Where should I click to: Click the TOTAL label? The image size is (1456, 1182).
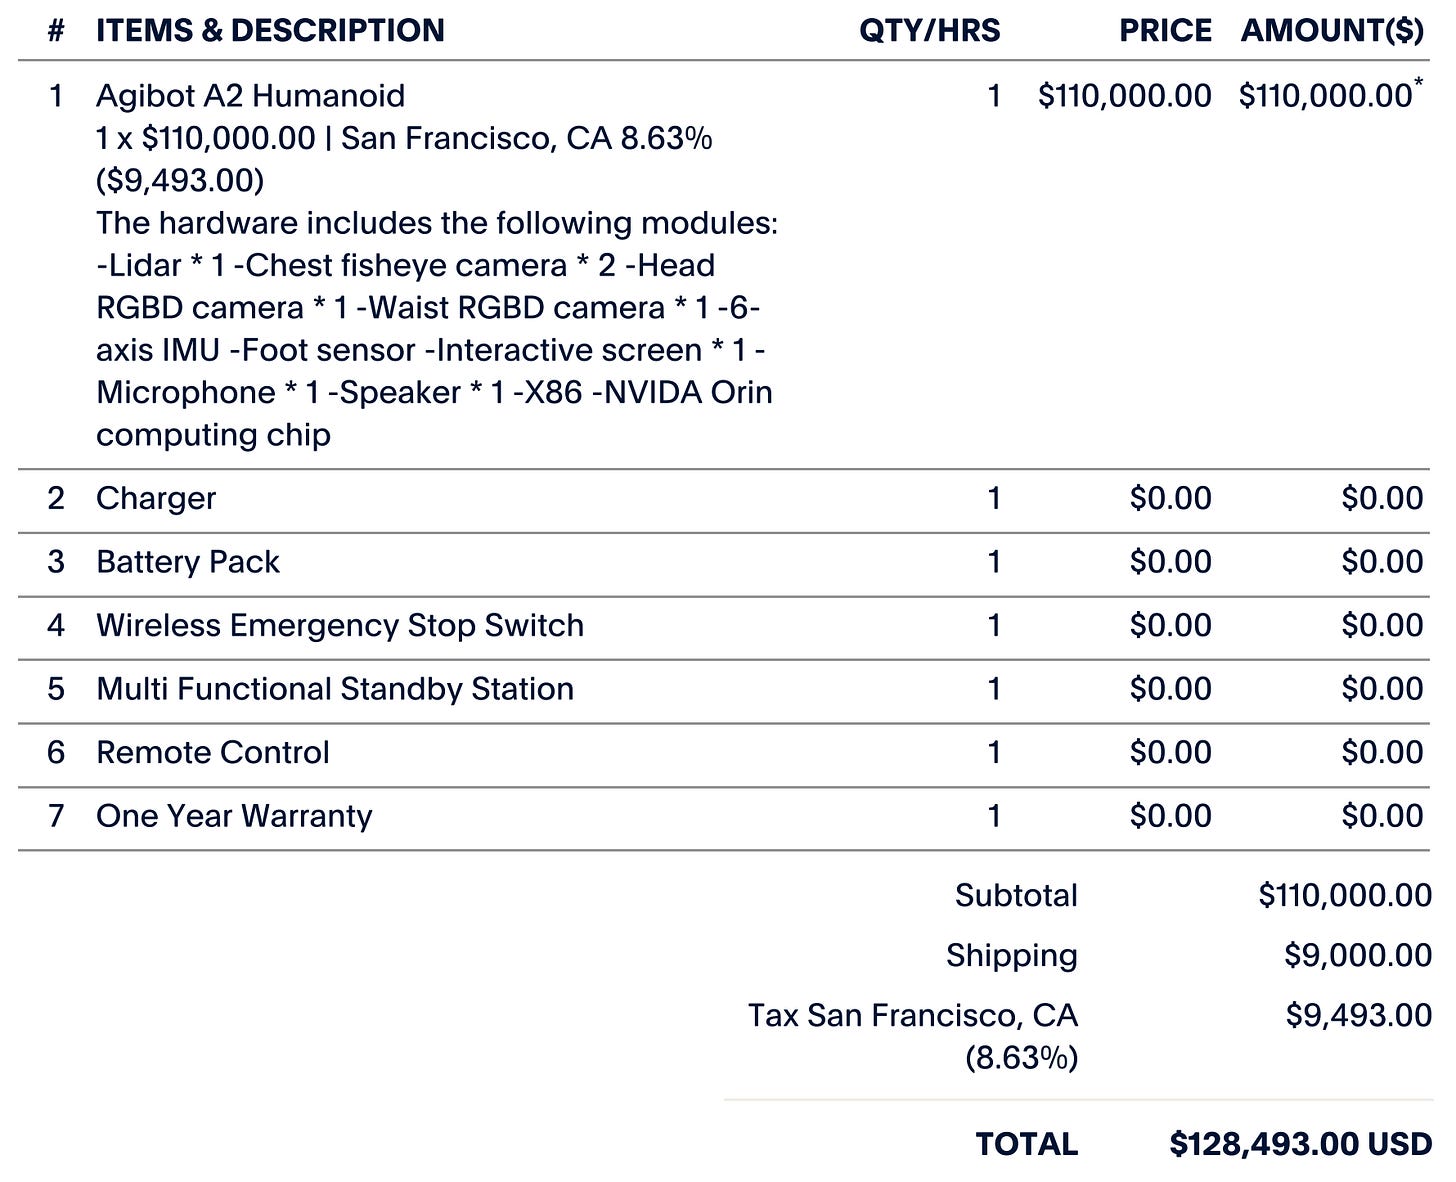click(x=1026, y=1144)
